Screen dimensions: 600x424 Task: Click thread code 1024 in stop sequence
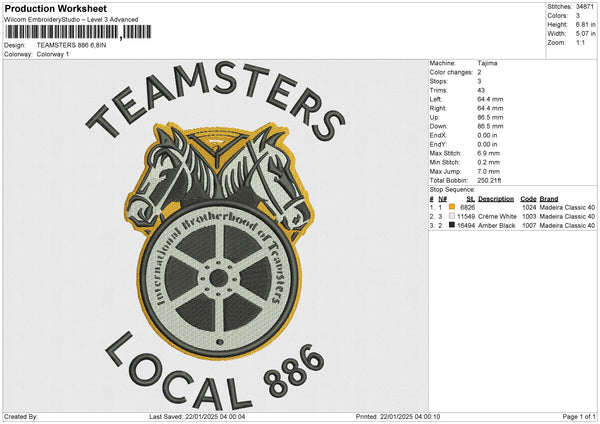click(x=528, y=207)
